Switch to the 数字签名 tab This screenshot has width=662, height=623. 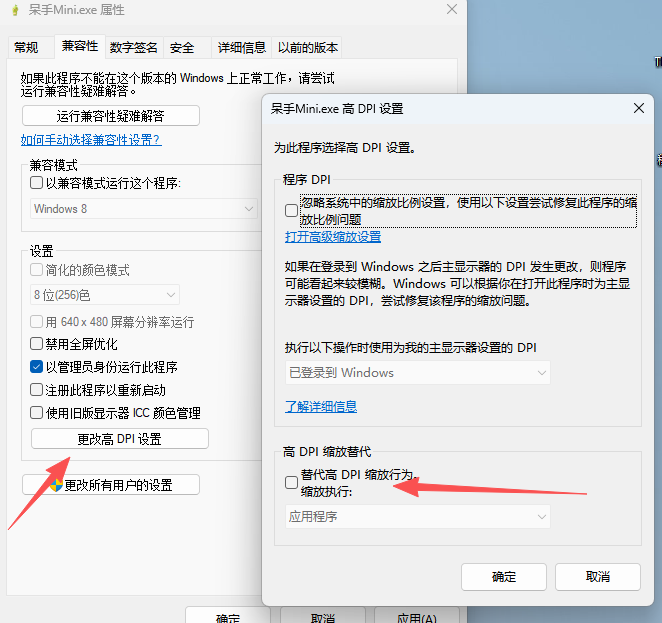[x=133, y=47]
